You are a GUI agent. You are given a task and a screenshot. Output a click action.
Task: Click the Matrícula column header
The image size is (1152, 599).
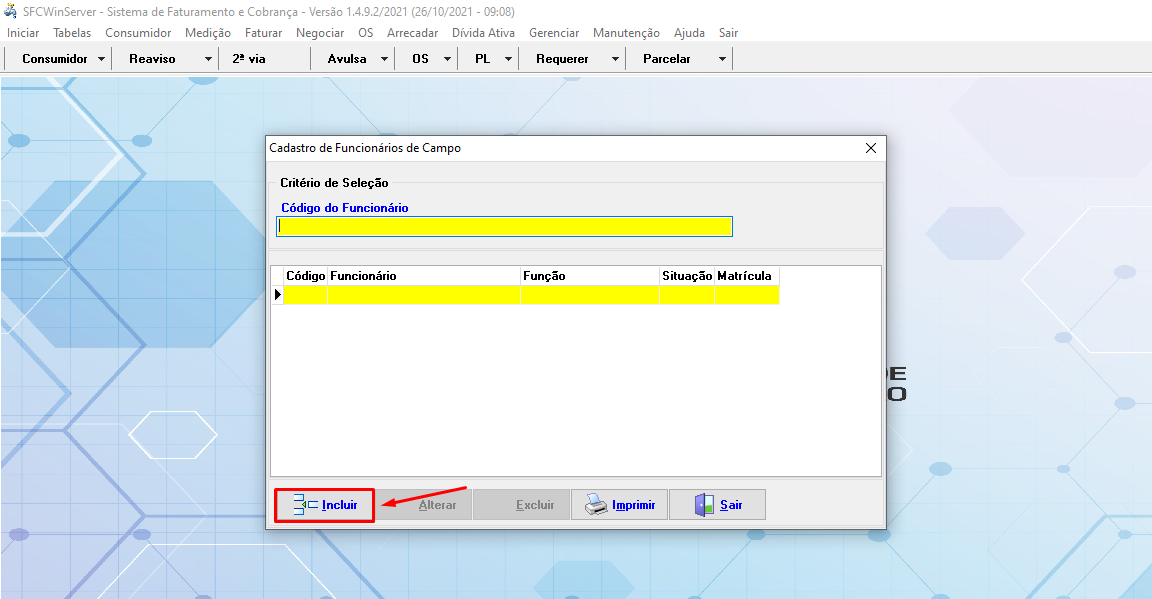tap(745, 275)
